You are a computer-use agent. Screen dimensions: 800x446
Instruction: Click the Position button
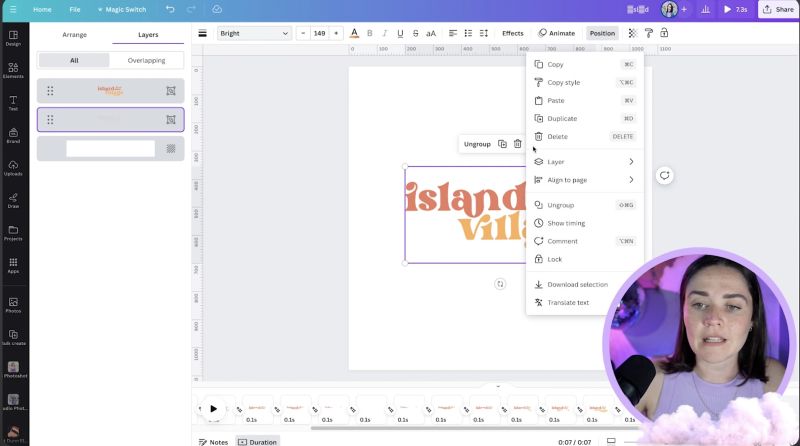602,33
